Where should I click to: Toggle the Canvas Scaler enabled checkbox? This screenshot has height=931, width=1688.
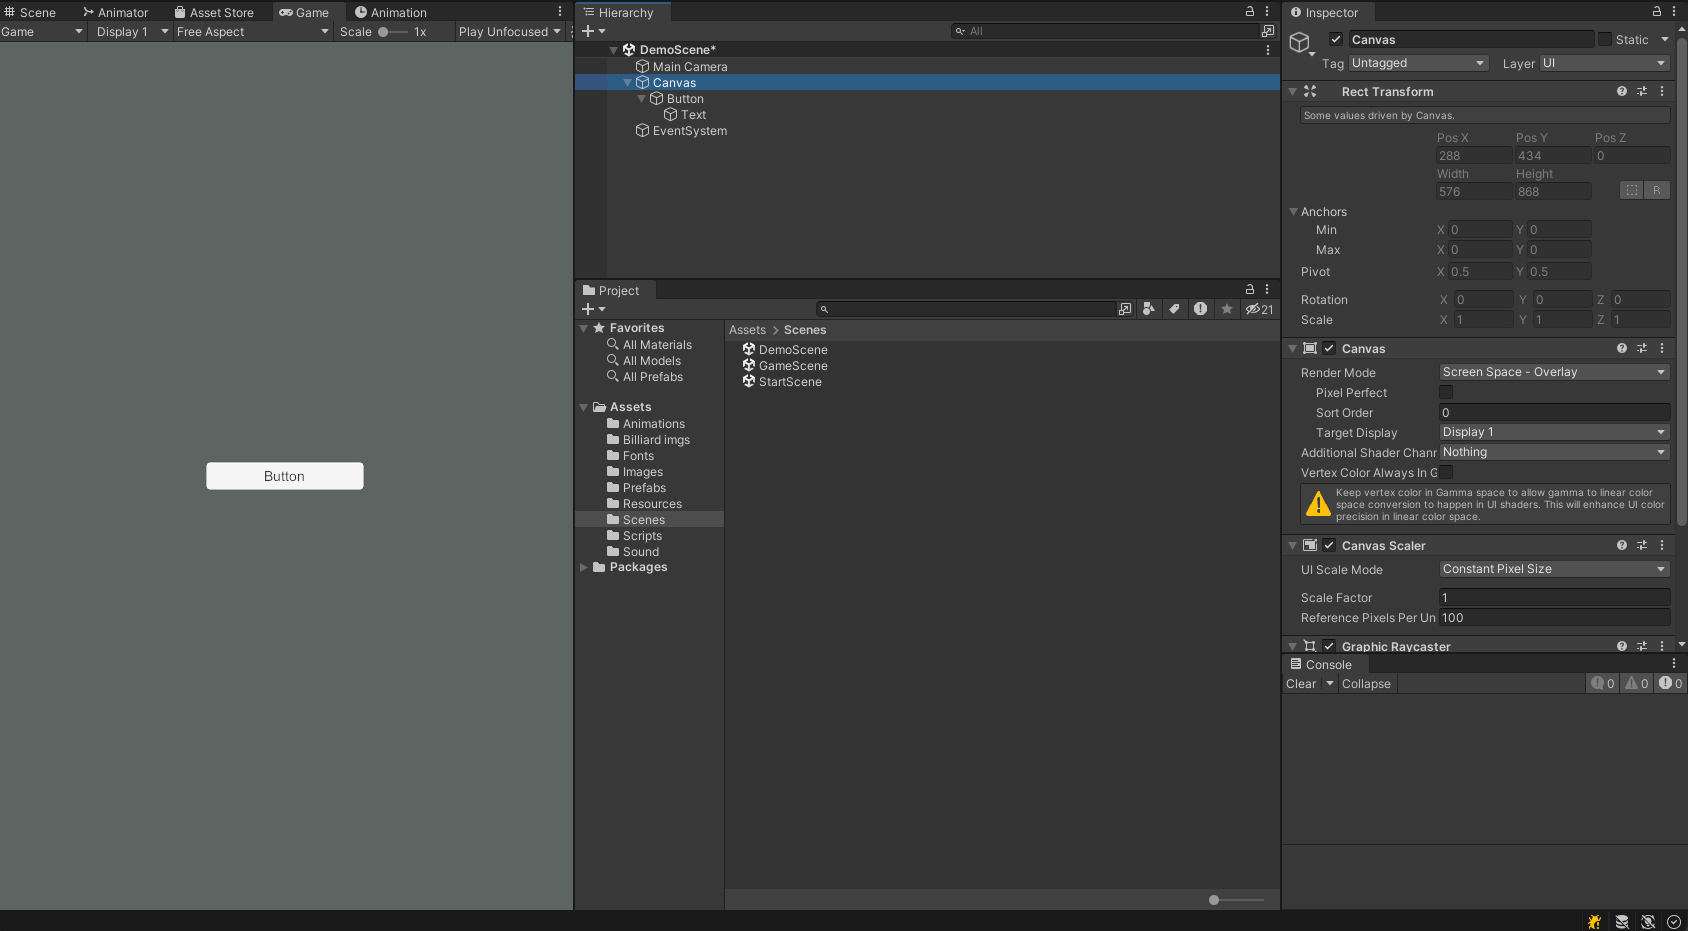click(x=1329, y=545)
